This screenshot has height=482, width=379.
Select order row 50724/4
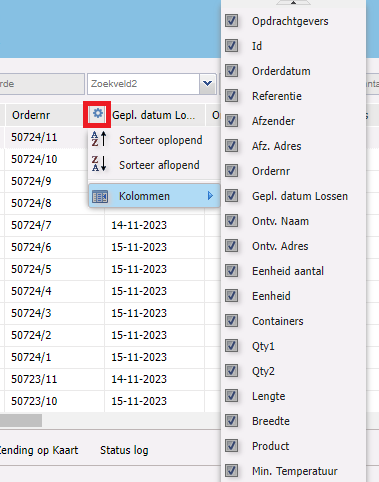[31, 291]
